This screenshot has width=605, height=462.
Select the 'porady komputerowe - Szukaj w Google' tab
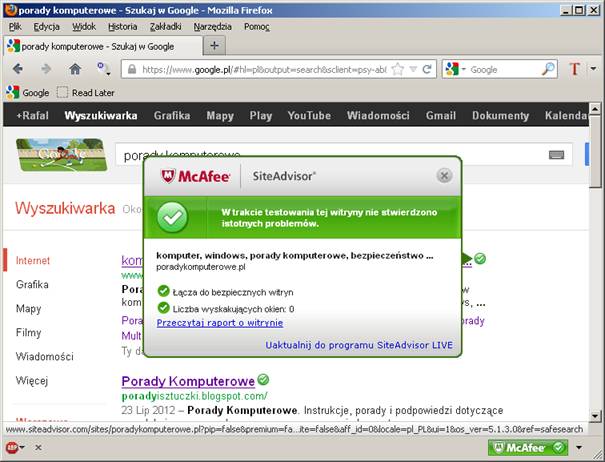tap(103, 46)
